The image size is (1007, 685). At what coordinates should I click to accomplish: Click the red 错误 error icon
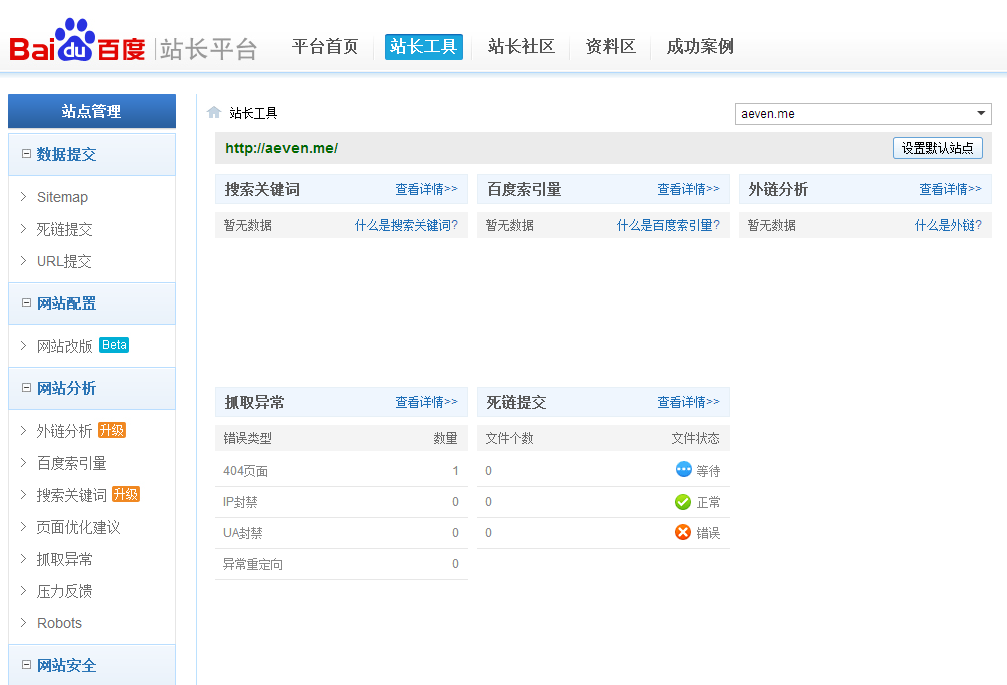pyautogui.click(x=682, y=532)
